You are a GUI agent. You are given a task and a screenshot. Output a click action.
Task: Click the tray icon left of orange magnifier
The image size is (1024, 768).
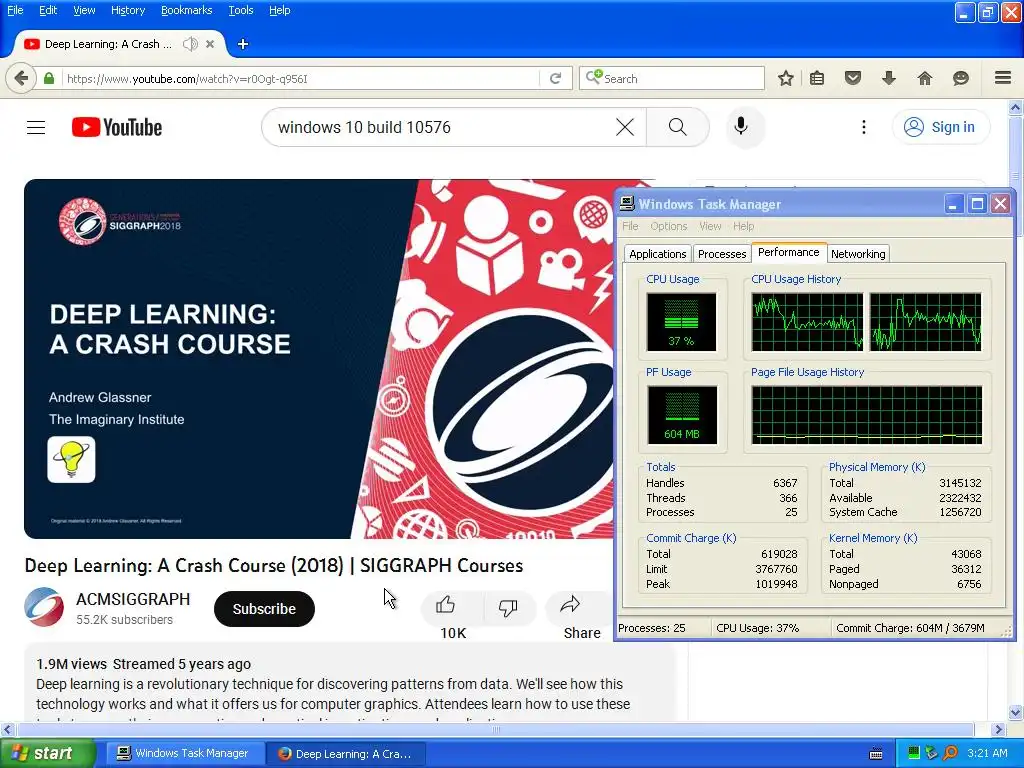[932, 753]
